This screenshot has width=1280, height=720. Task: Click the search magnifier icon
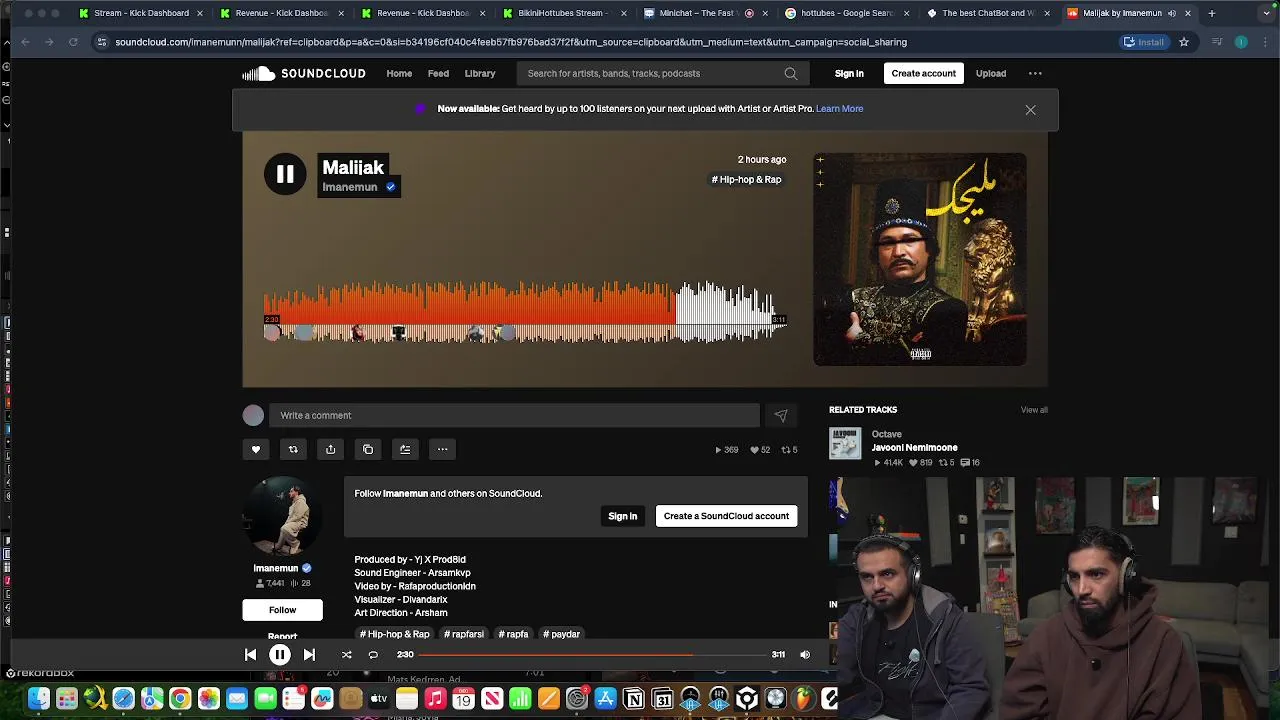(x=791, y=73)
